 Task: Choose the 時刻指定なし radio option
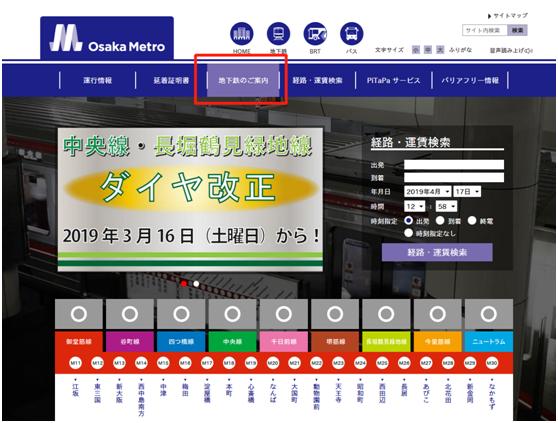click(x=409, y=233)
